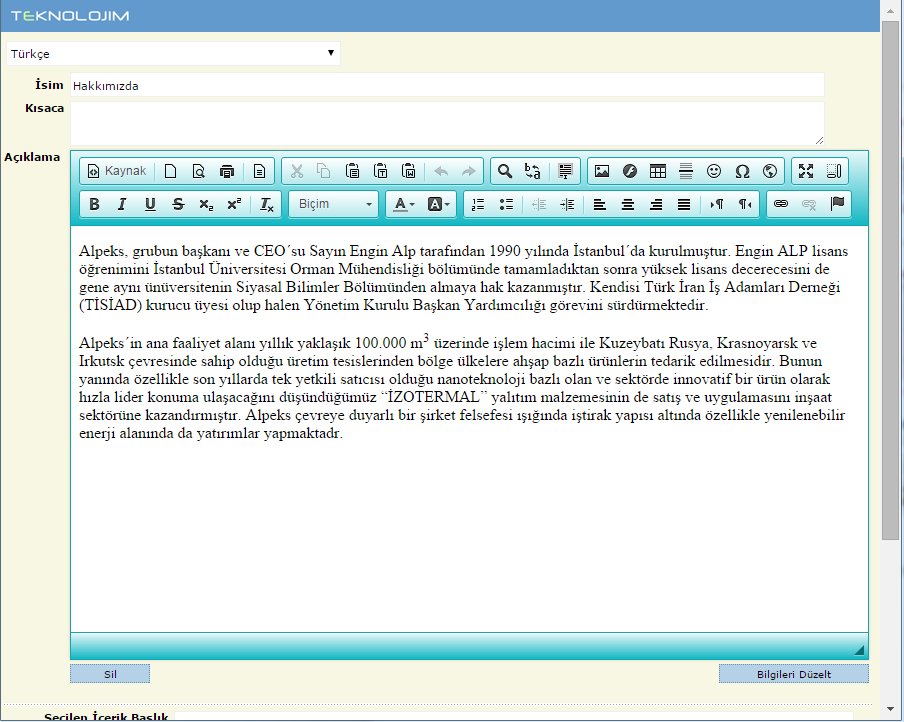Toggle Strikethrough formatting
Screen dimensions: 904x722
[178, 204]
